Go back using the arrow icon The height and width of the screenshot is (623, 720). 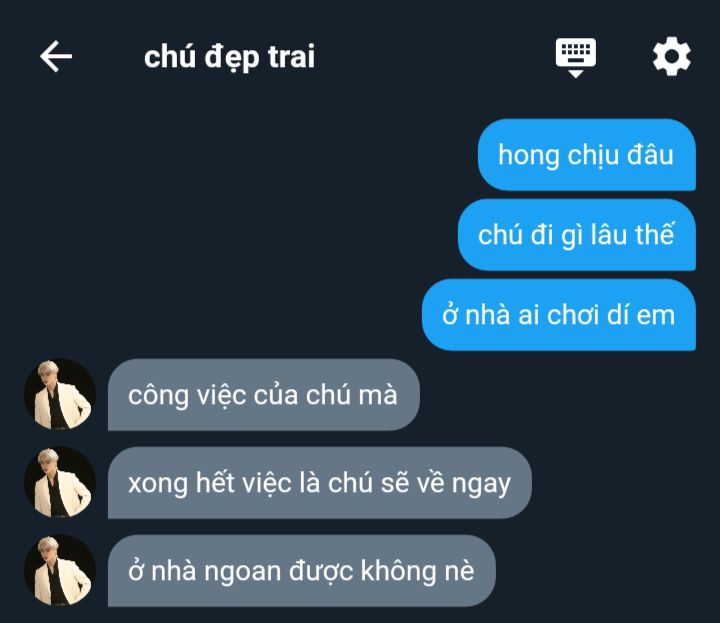(x=56, y=56)
